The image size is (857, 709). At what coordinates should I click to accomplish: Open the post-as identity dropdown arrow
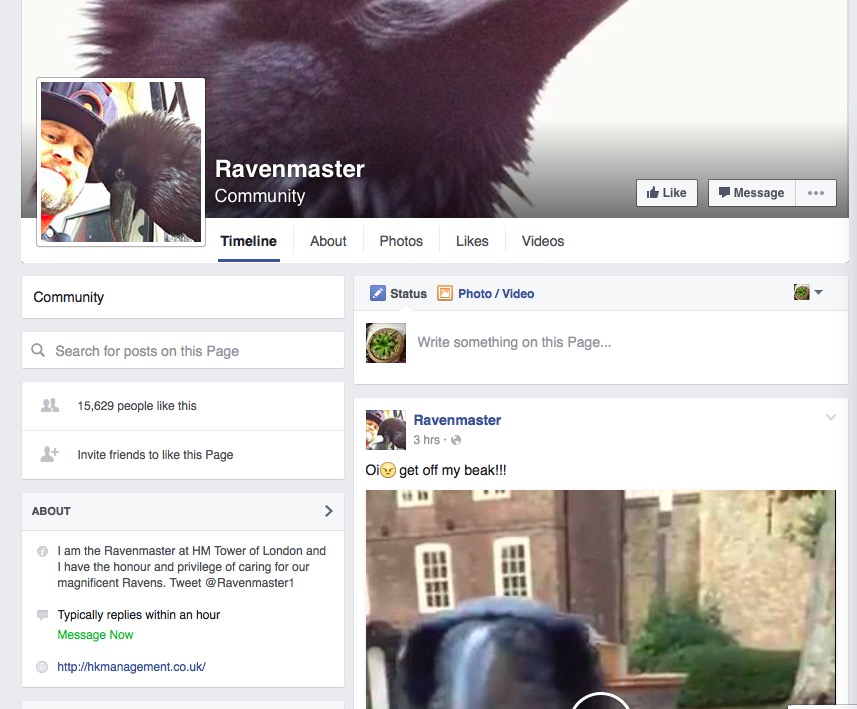click(x=818, y=292)
